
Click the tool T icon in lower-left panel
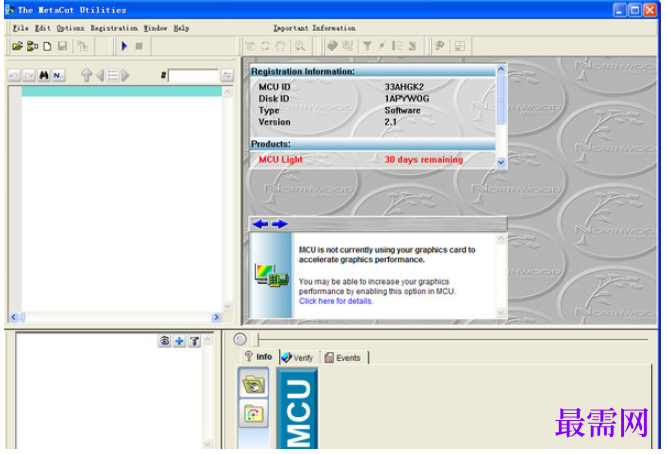194,341
